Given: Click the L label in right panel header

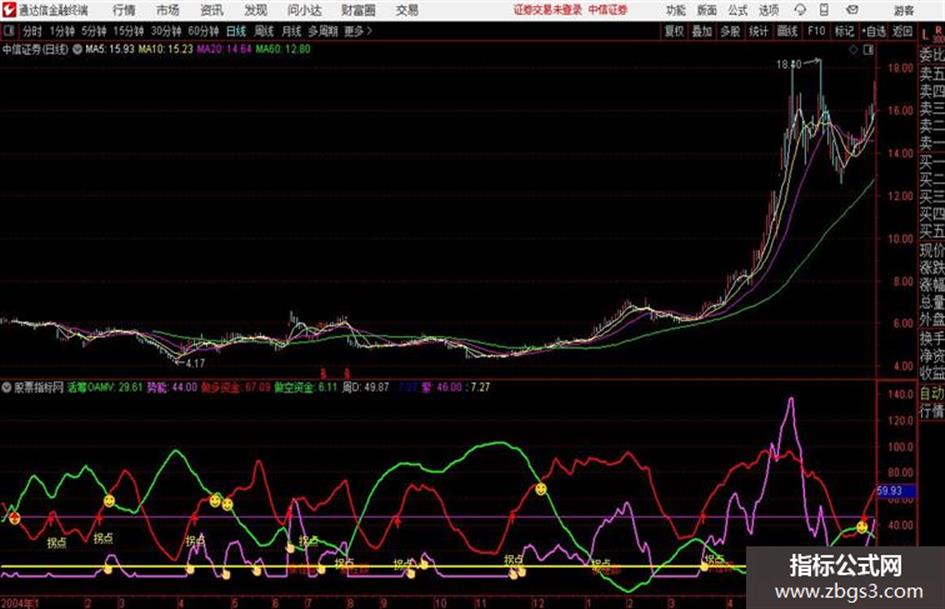Looking at the screenshot, I should [925, 35].
